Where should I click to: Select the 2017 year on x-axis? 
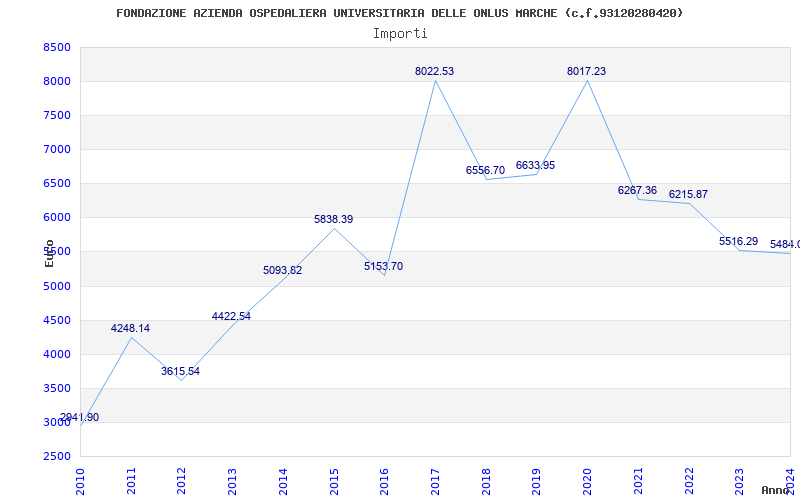(435, 481)
